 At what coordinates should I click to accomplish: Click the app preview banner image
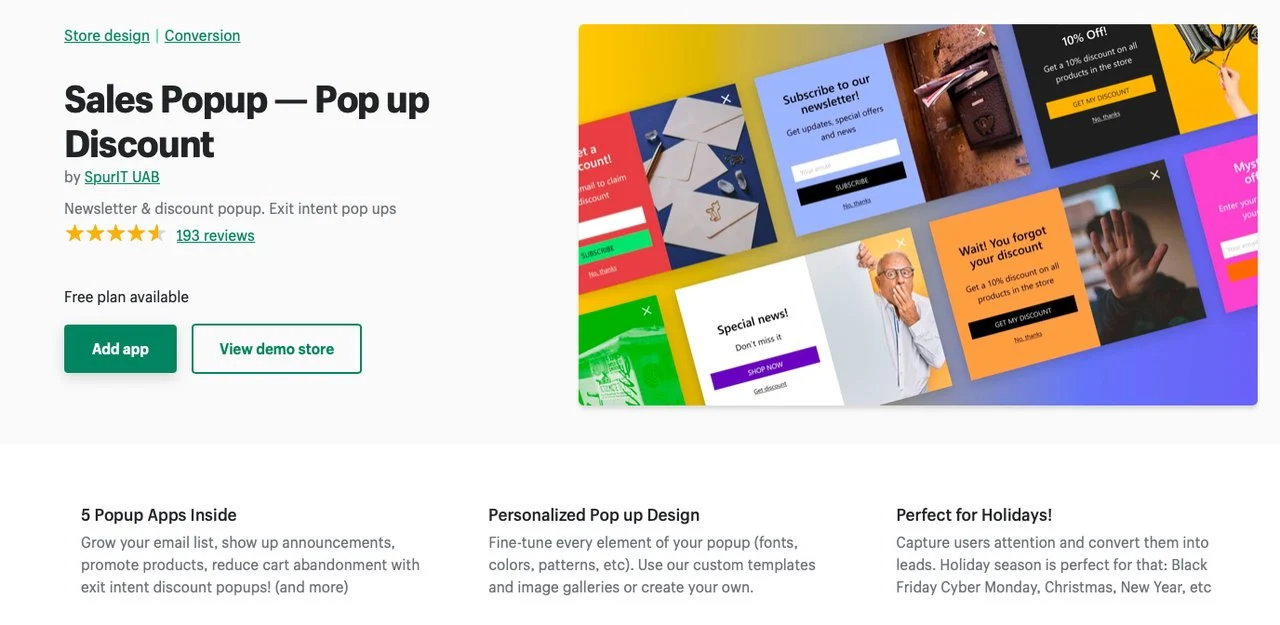[x=918, y=215]
